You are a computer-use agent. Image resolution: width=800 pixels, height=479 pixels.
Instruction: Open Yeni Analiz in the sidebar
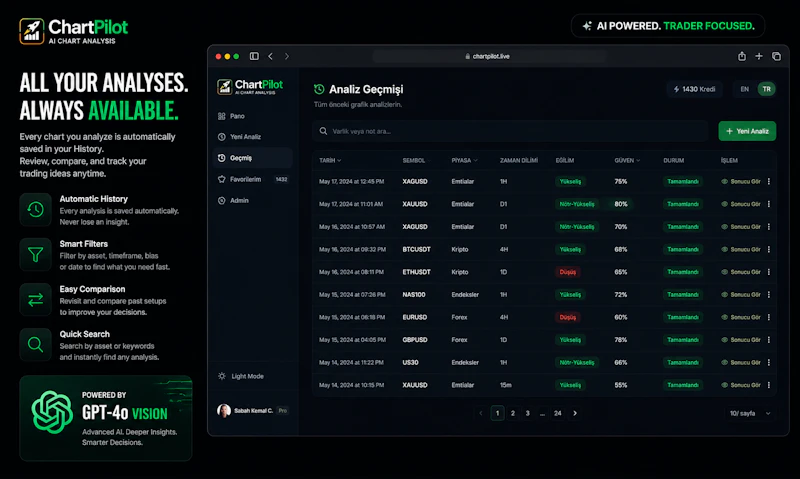coord(253,137)
